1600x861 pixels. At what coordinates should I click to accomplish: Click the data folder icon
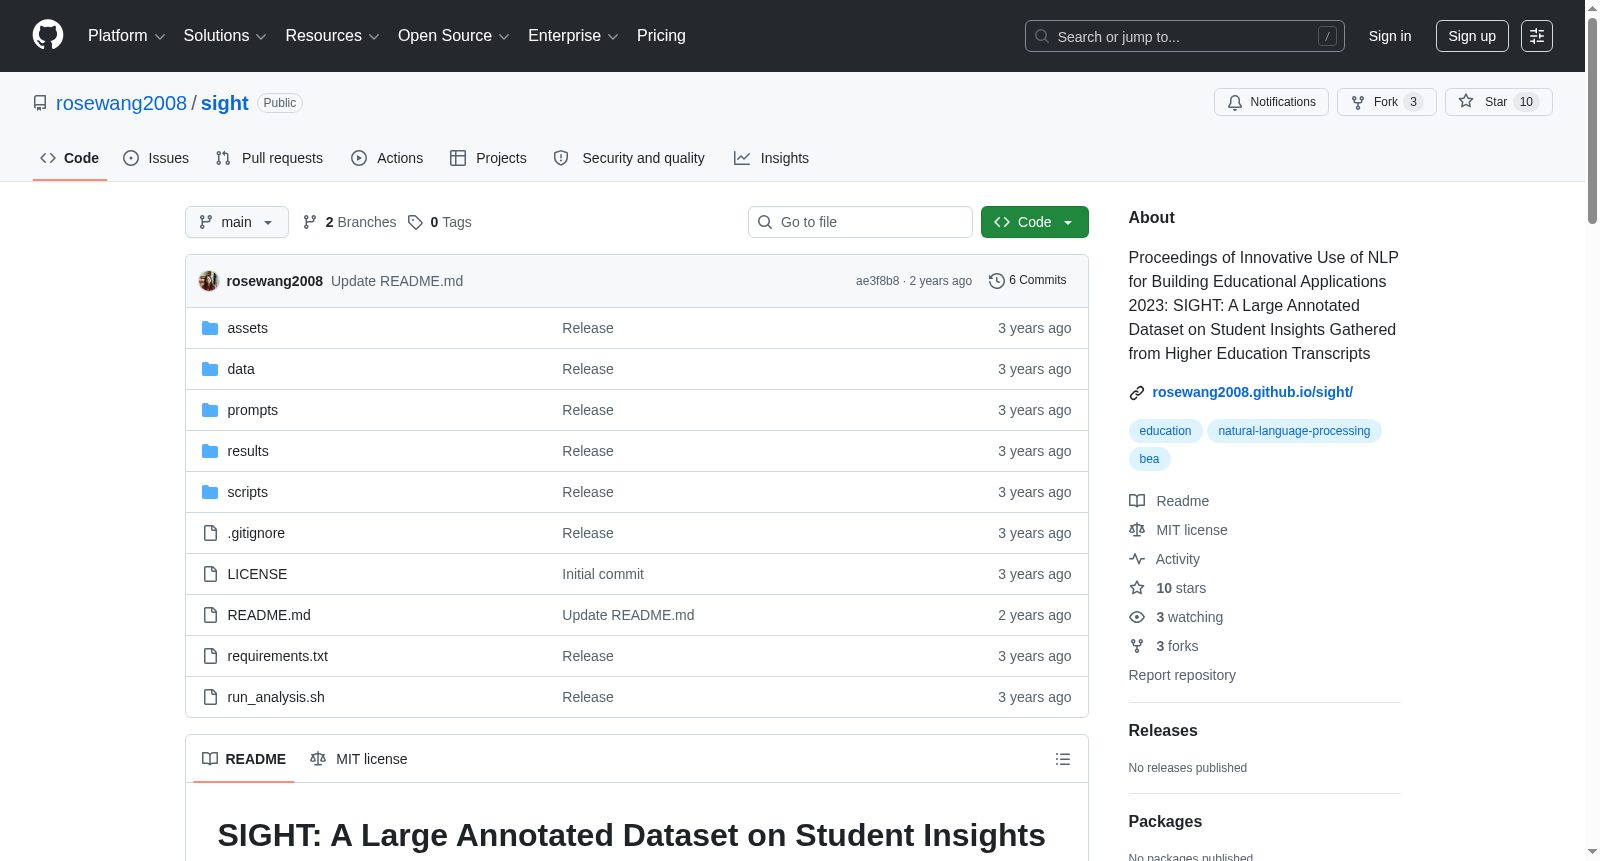click(x=210, y=369)
